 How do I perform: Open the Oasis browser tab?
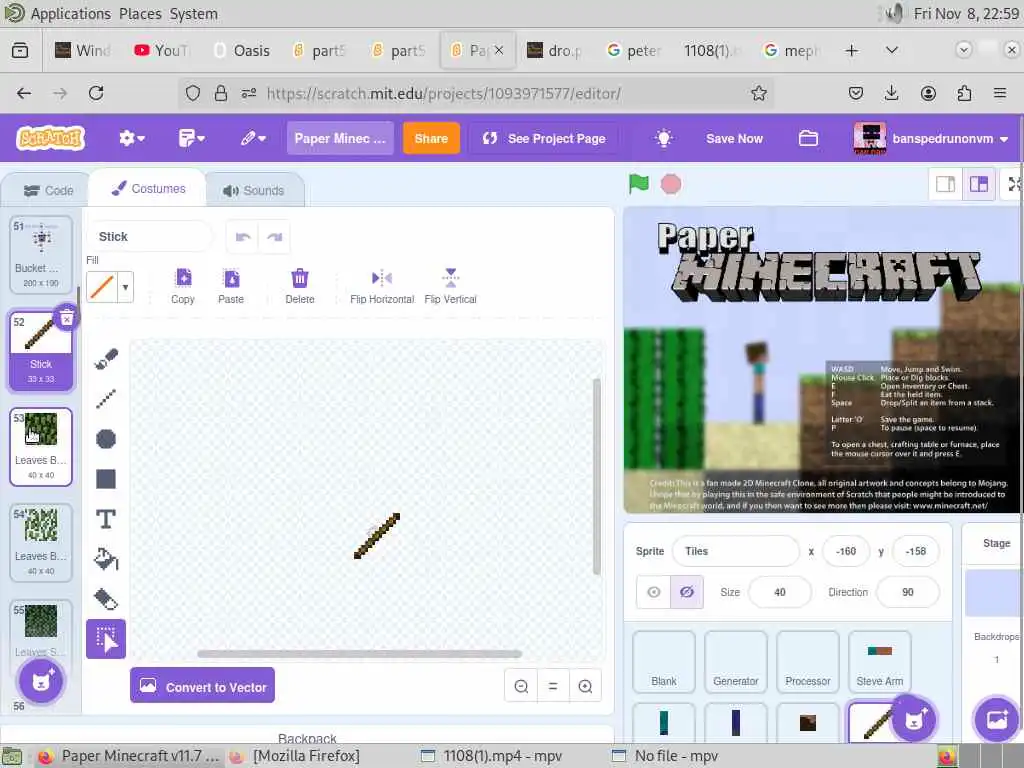243,50
